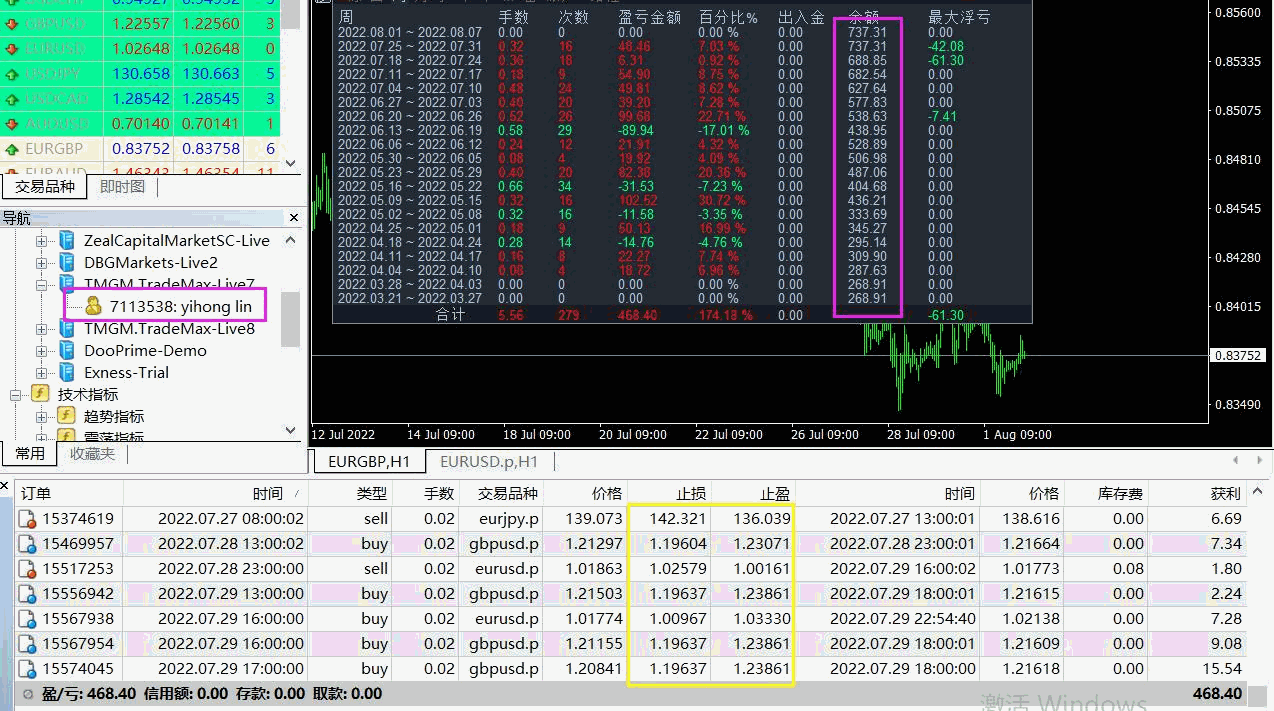Click the 趋势指标 indicator folder icon
Viewport: 1274px width, 711px height.
click(x=67, y=417)
